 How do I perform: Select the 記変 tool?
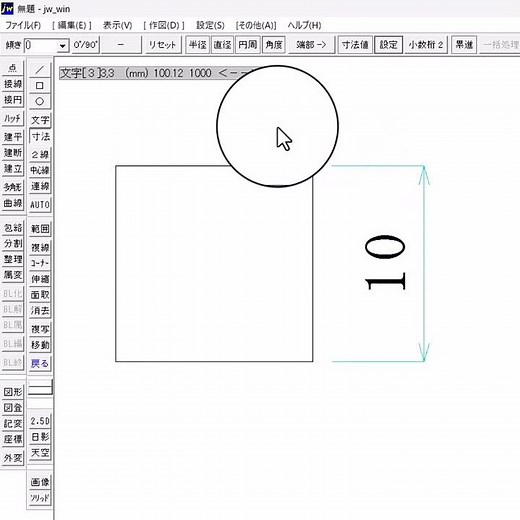pos(13,423)
